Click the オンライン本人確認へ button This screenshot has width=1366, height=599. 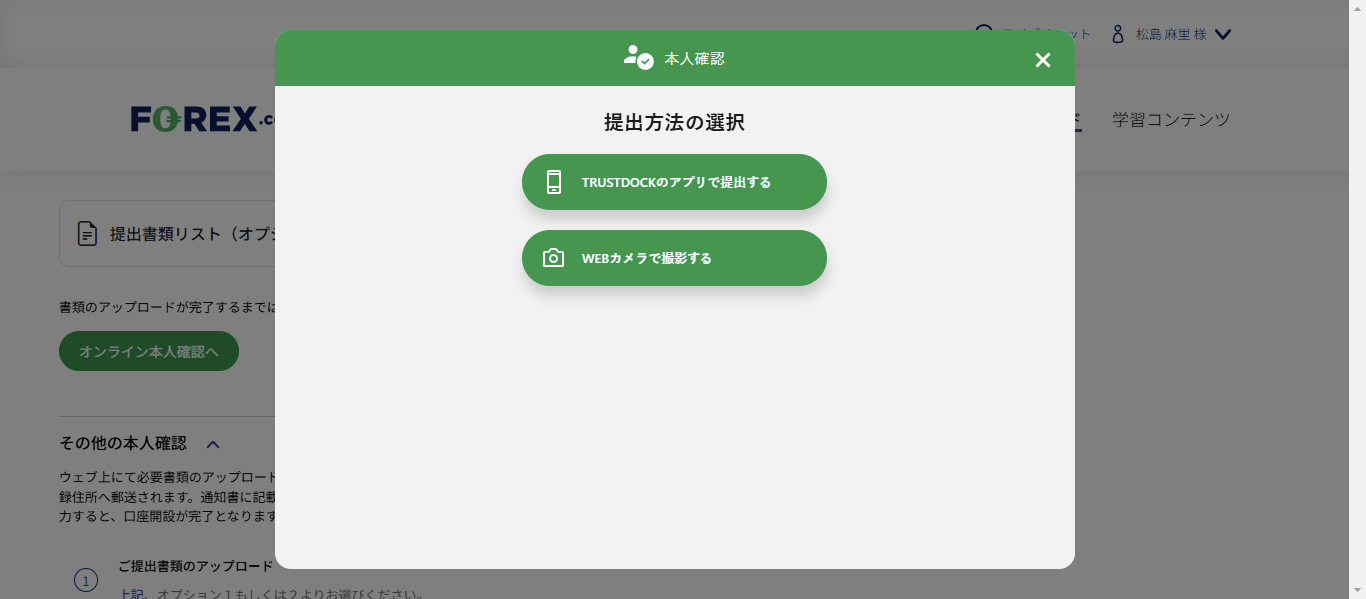coord(148,351)
